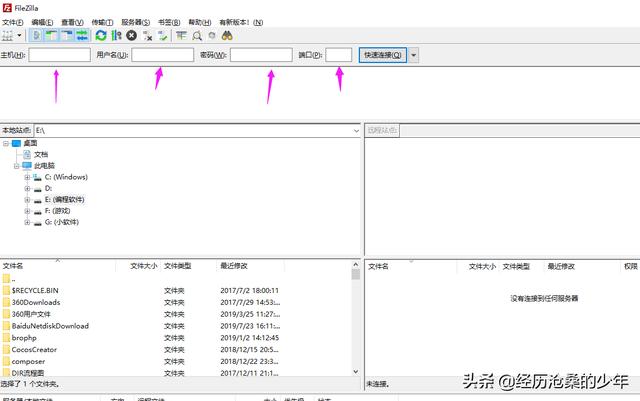The width and height of the screenshot is (640, 401).
Task: Select the C: (Windows) drive
Action: [66, 177]
